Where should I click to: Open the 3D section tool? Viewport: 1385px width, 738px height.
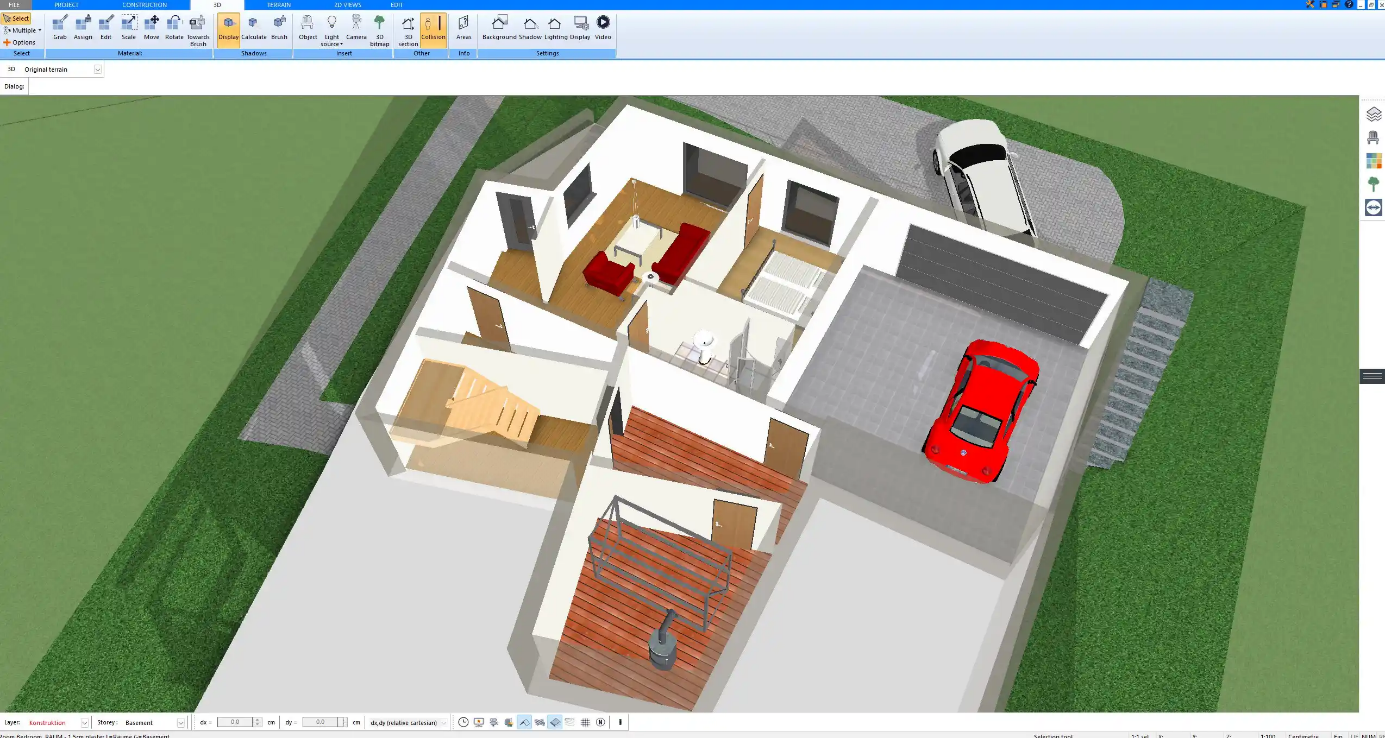408,29
